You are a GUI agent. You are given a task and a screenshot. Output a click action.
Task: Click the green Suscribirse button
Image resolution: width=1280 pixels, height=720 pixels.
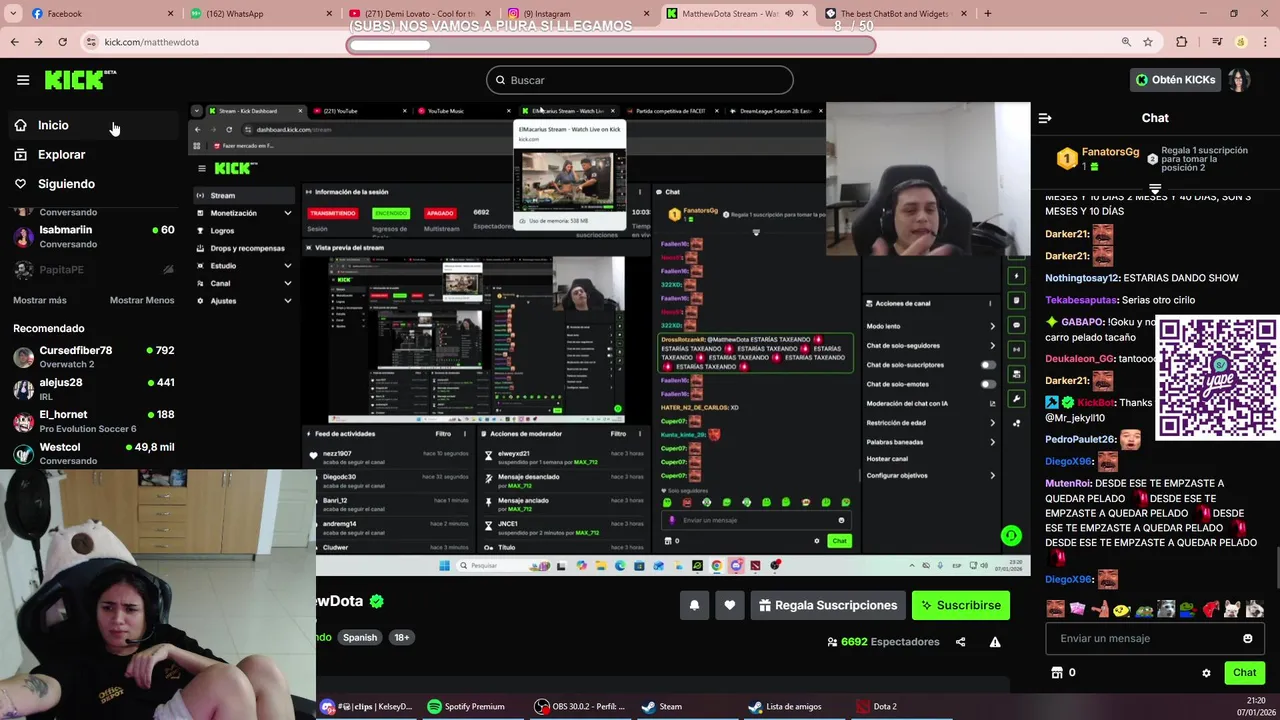pos(961,605)
